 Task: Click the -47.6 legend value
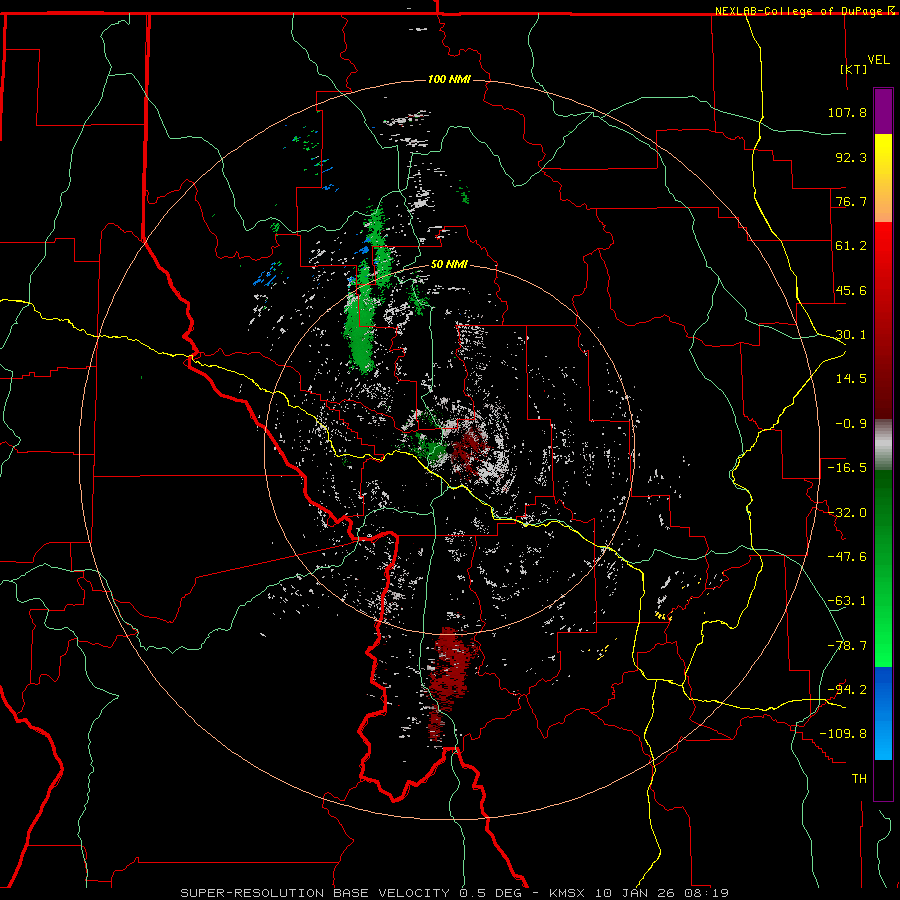click(x=847, y=557)
